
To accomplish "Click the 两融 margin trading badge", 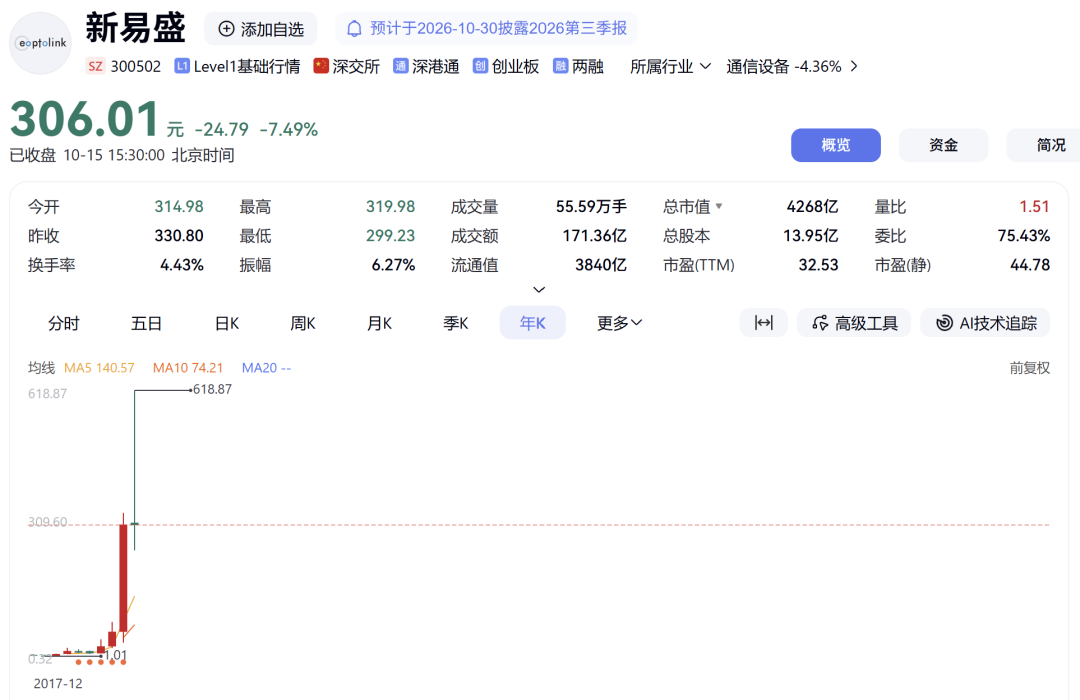I will 579,66.
